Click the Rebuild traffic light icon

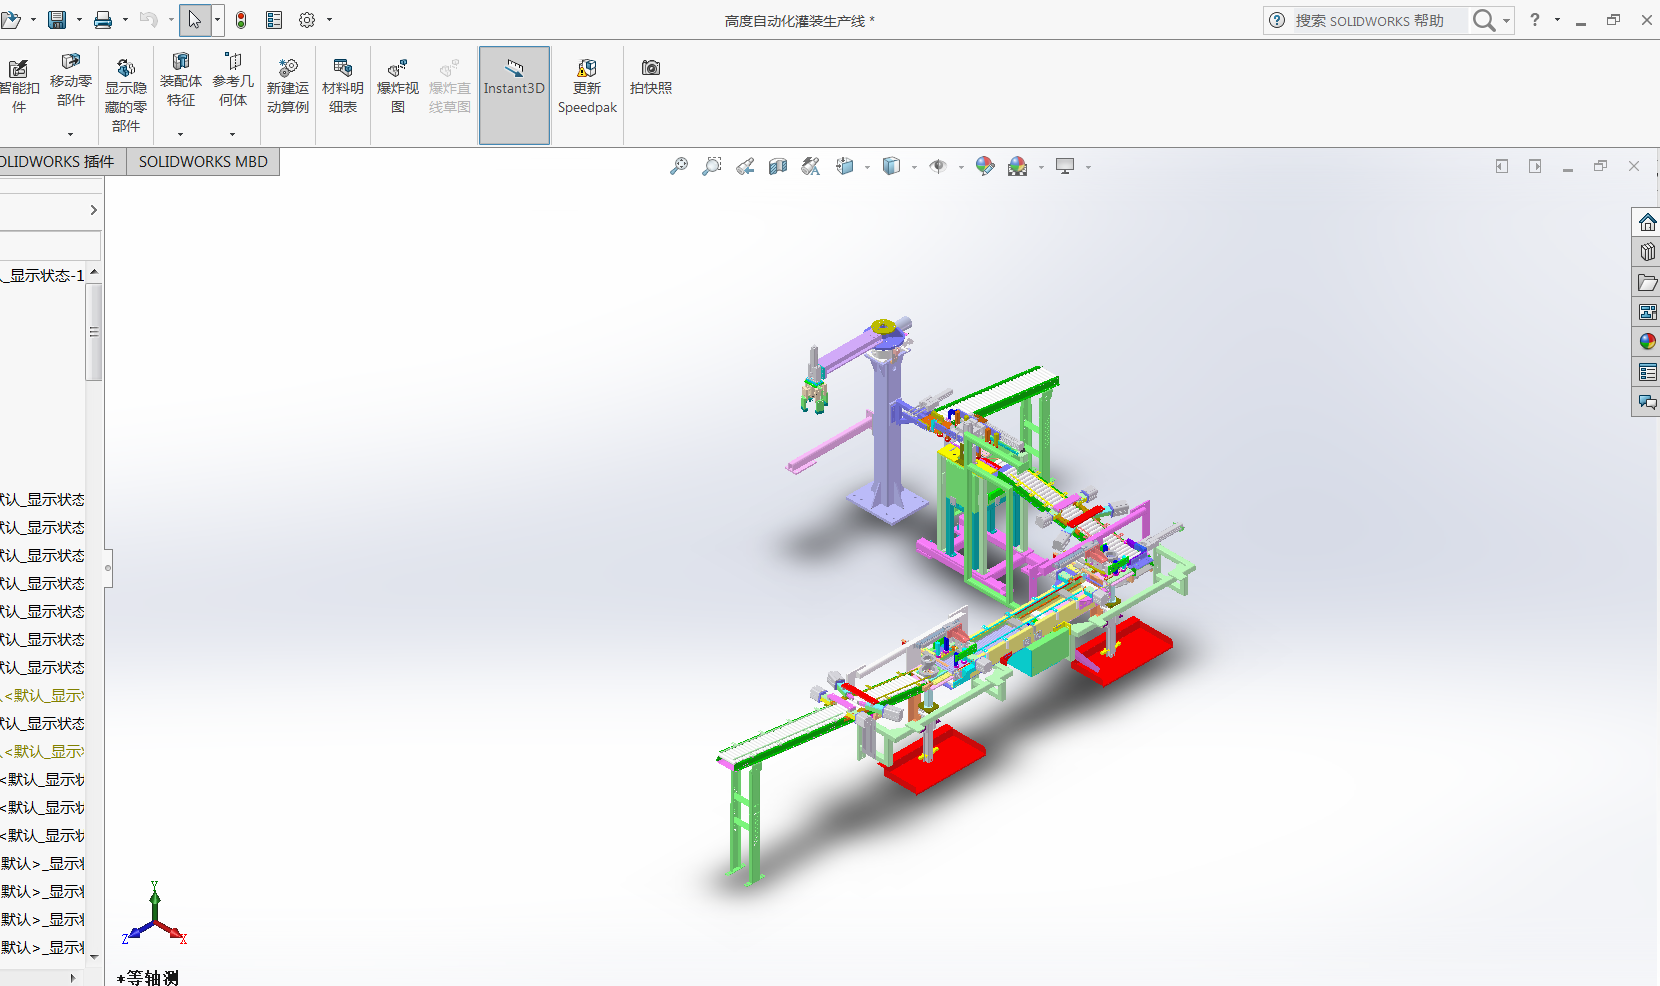pyautogui.click(x=241, y=20)
